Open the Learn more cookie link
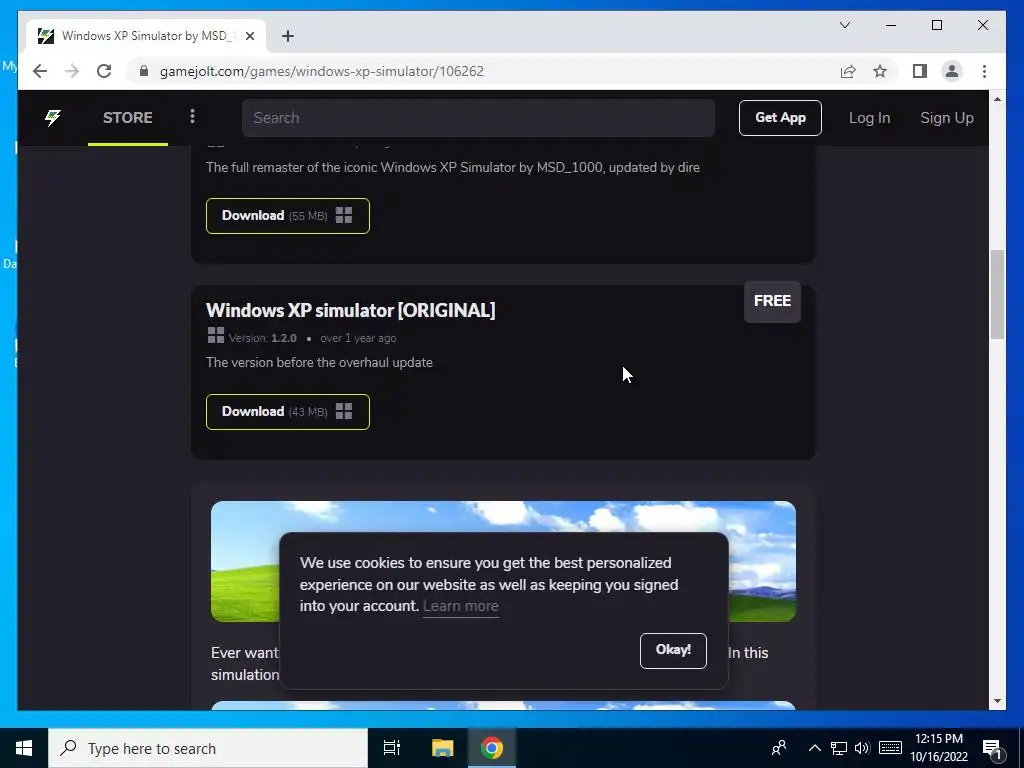Screen dimensions: 1024x768 pos(460,606)
